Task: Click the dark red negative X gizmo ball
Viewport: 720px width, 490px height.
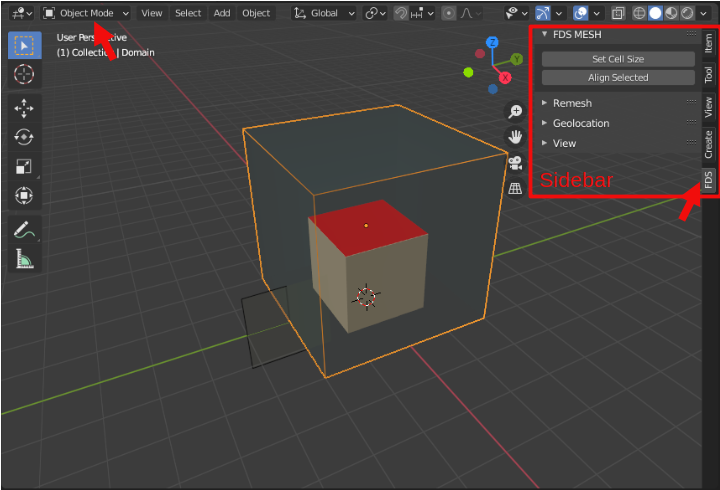Action: tap(480, 54)
